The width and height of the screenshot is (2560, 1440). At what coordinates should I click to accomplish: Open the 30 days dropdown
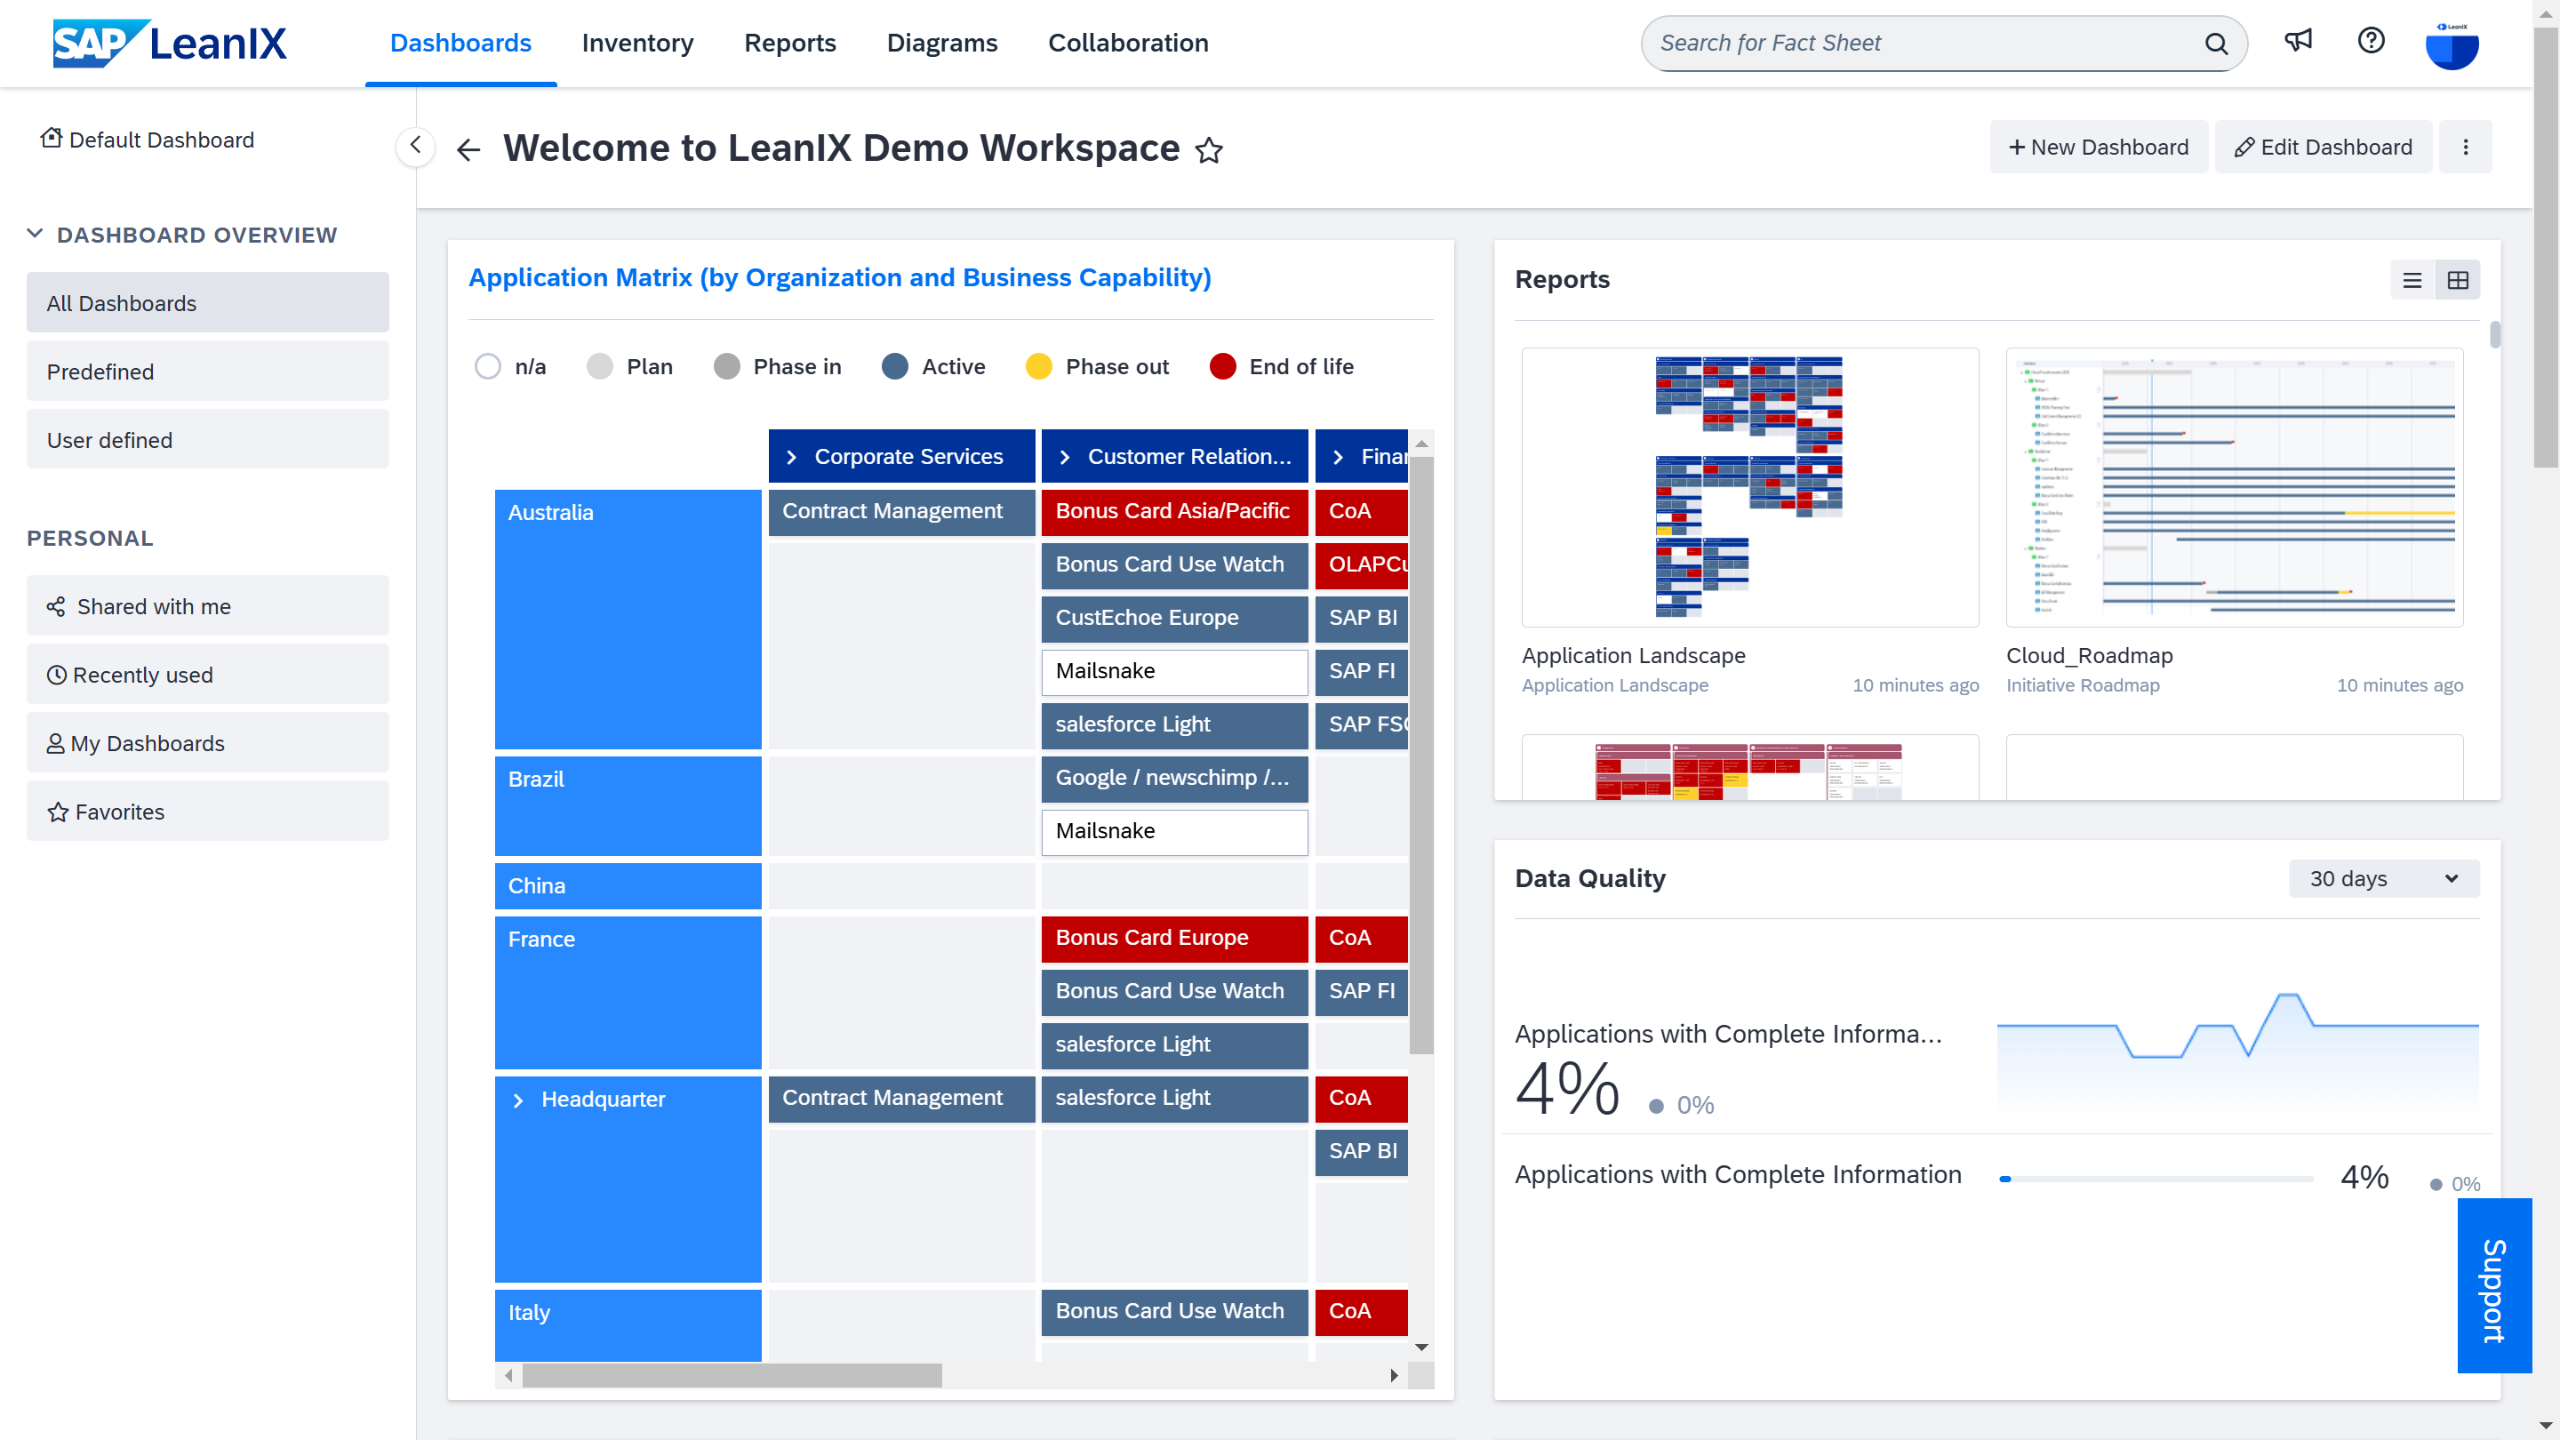tap(2383, 878)
